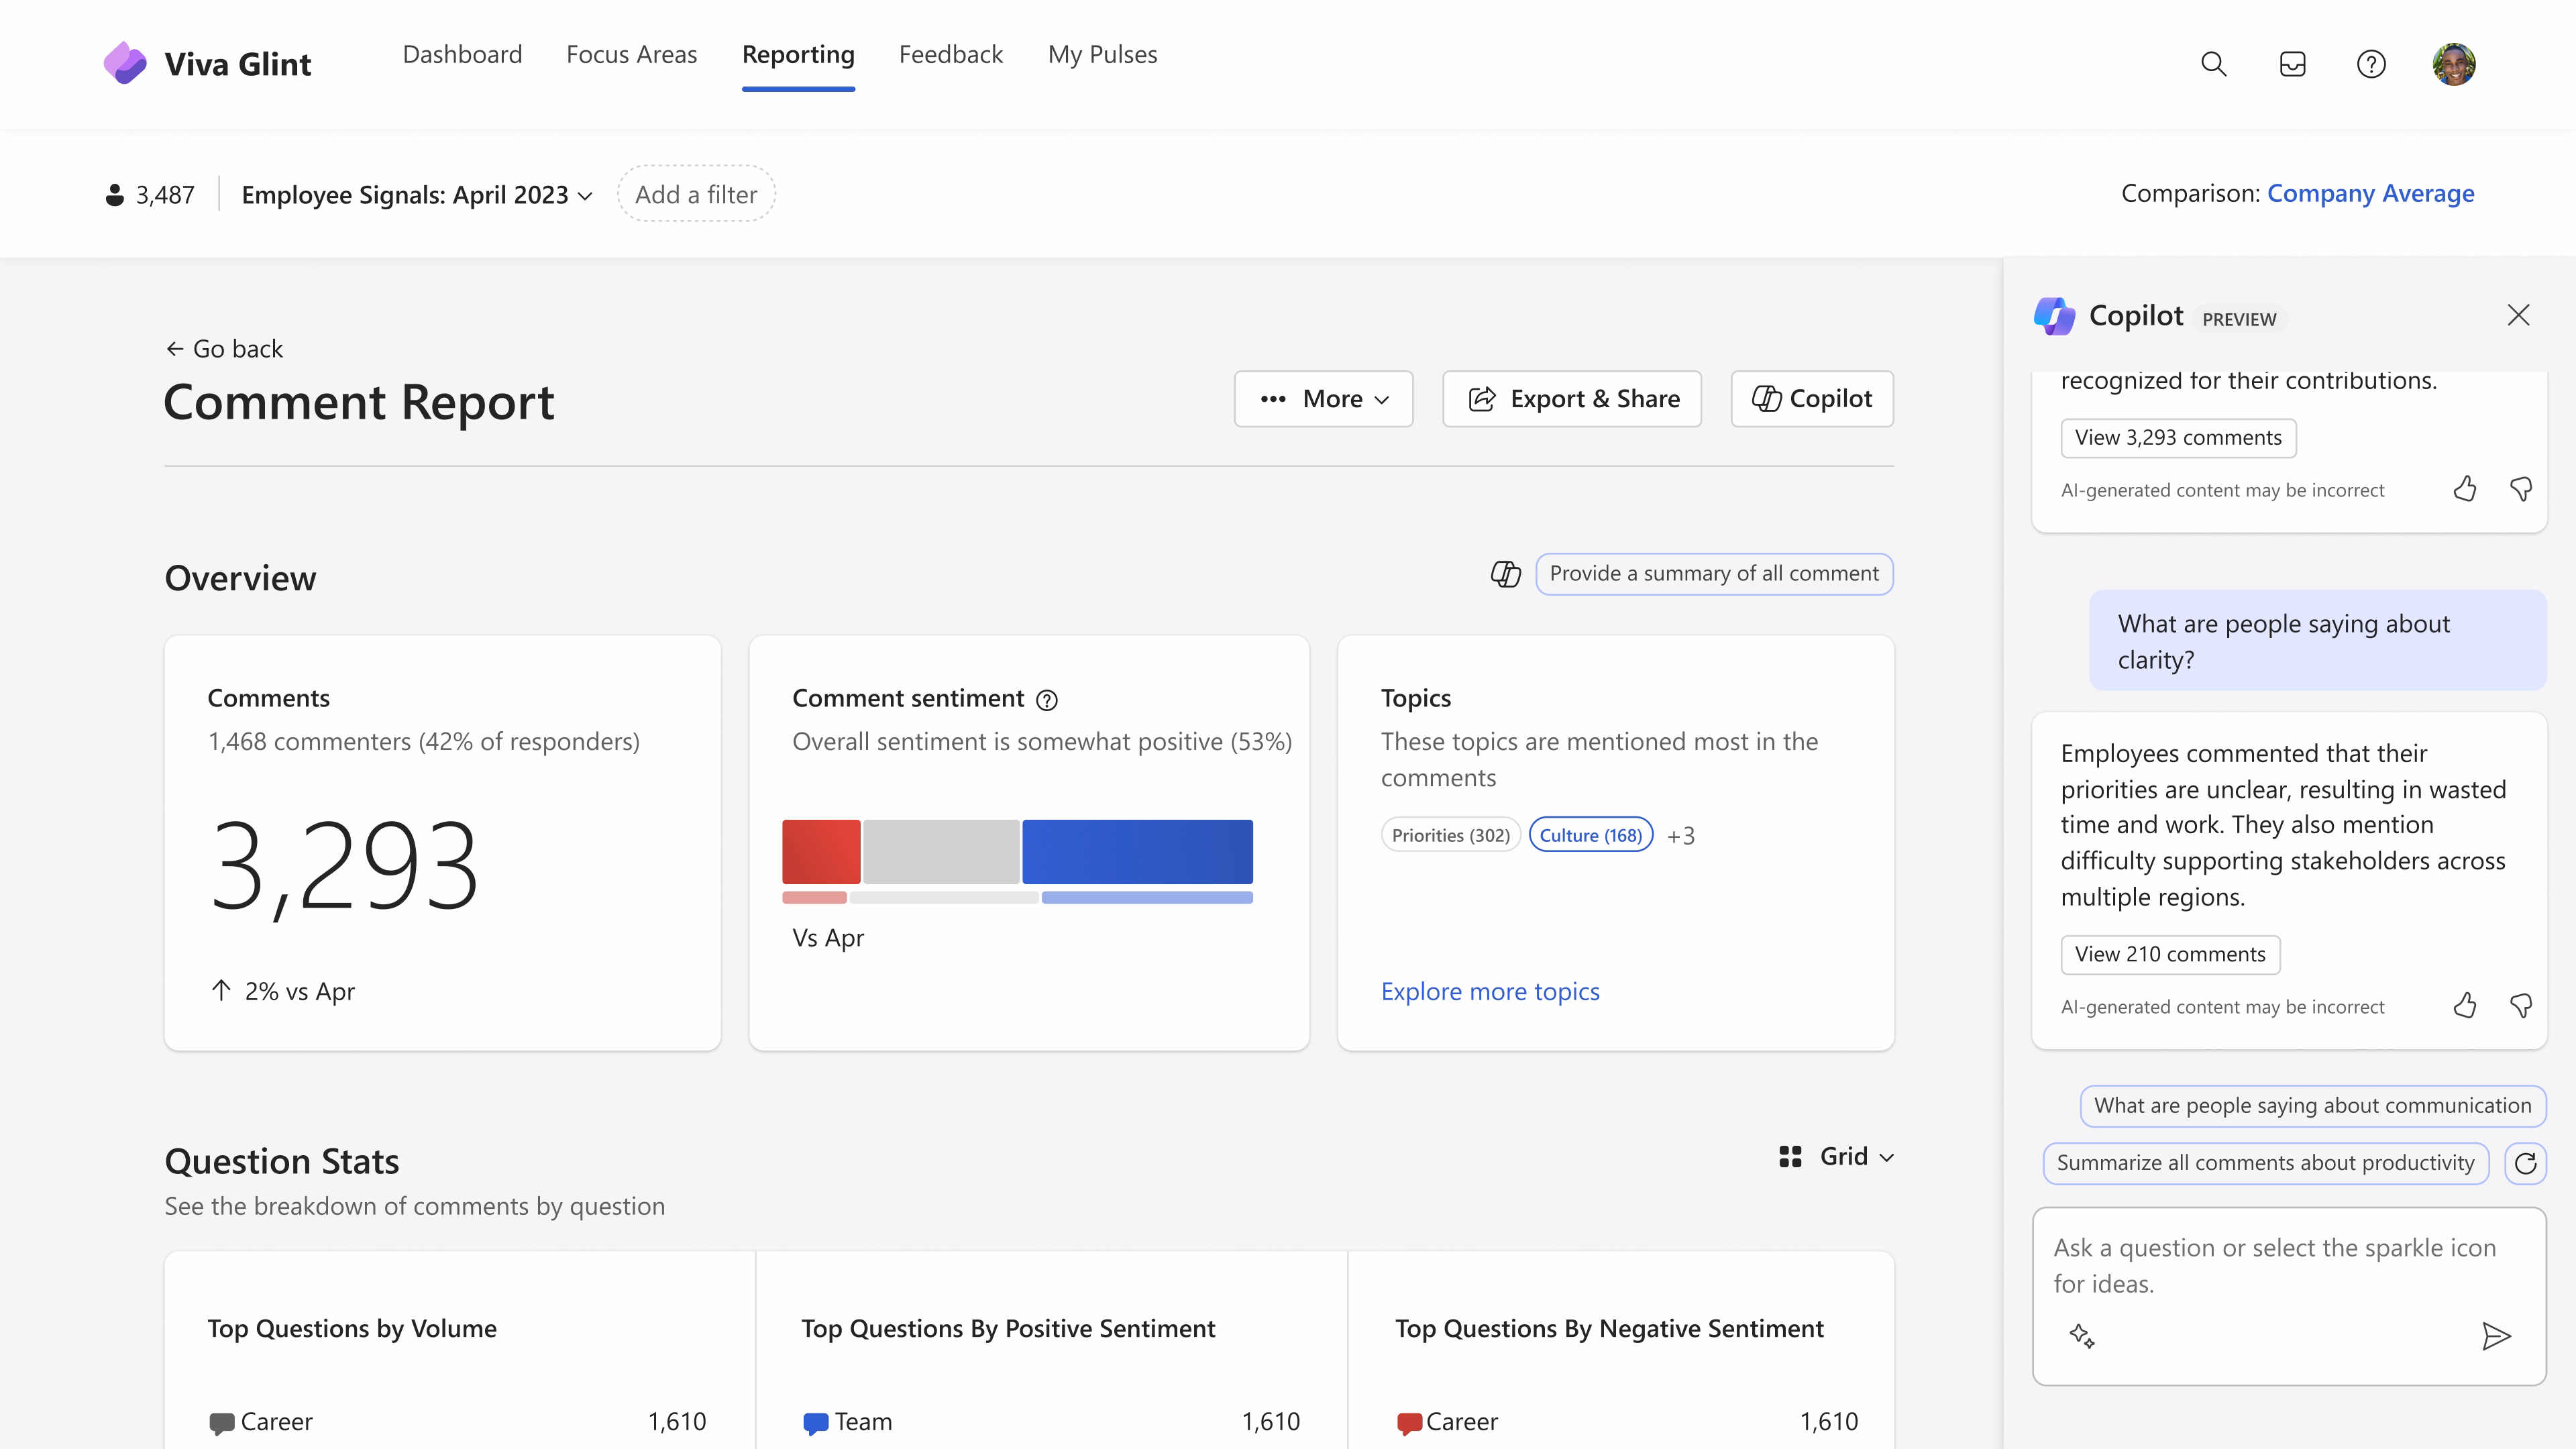2576x1449 pixels.
Task: Click the Export & Share button
Action: [x=1572, y=399]
